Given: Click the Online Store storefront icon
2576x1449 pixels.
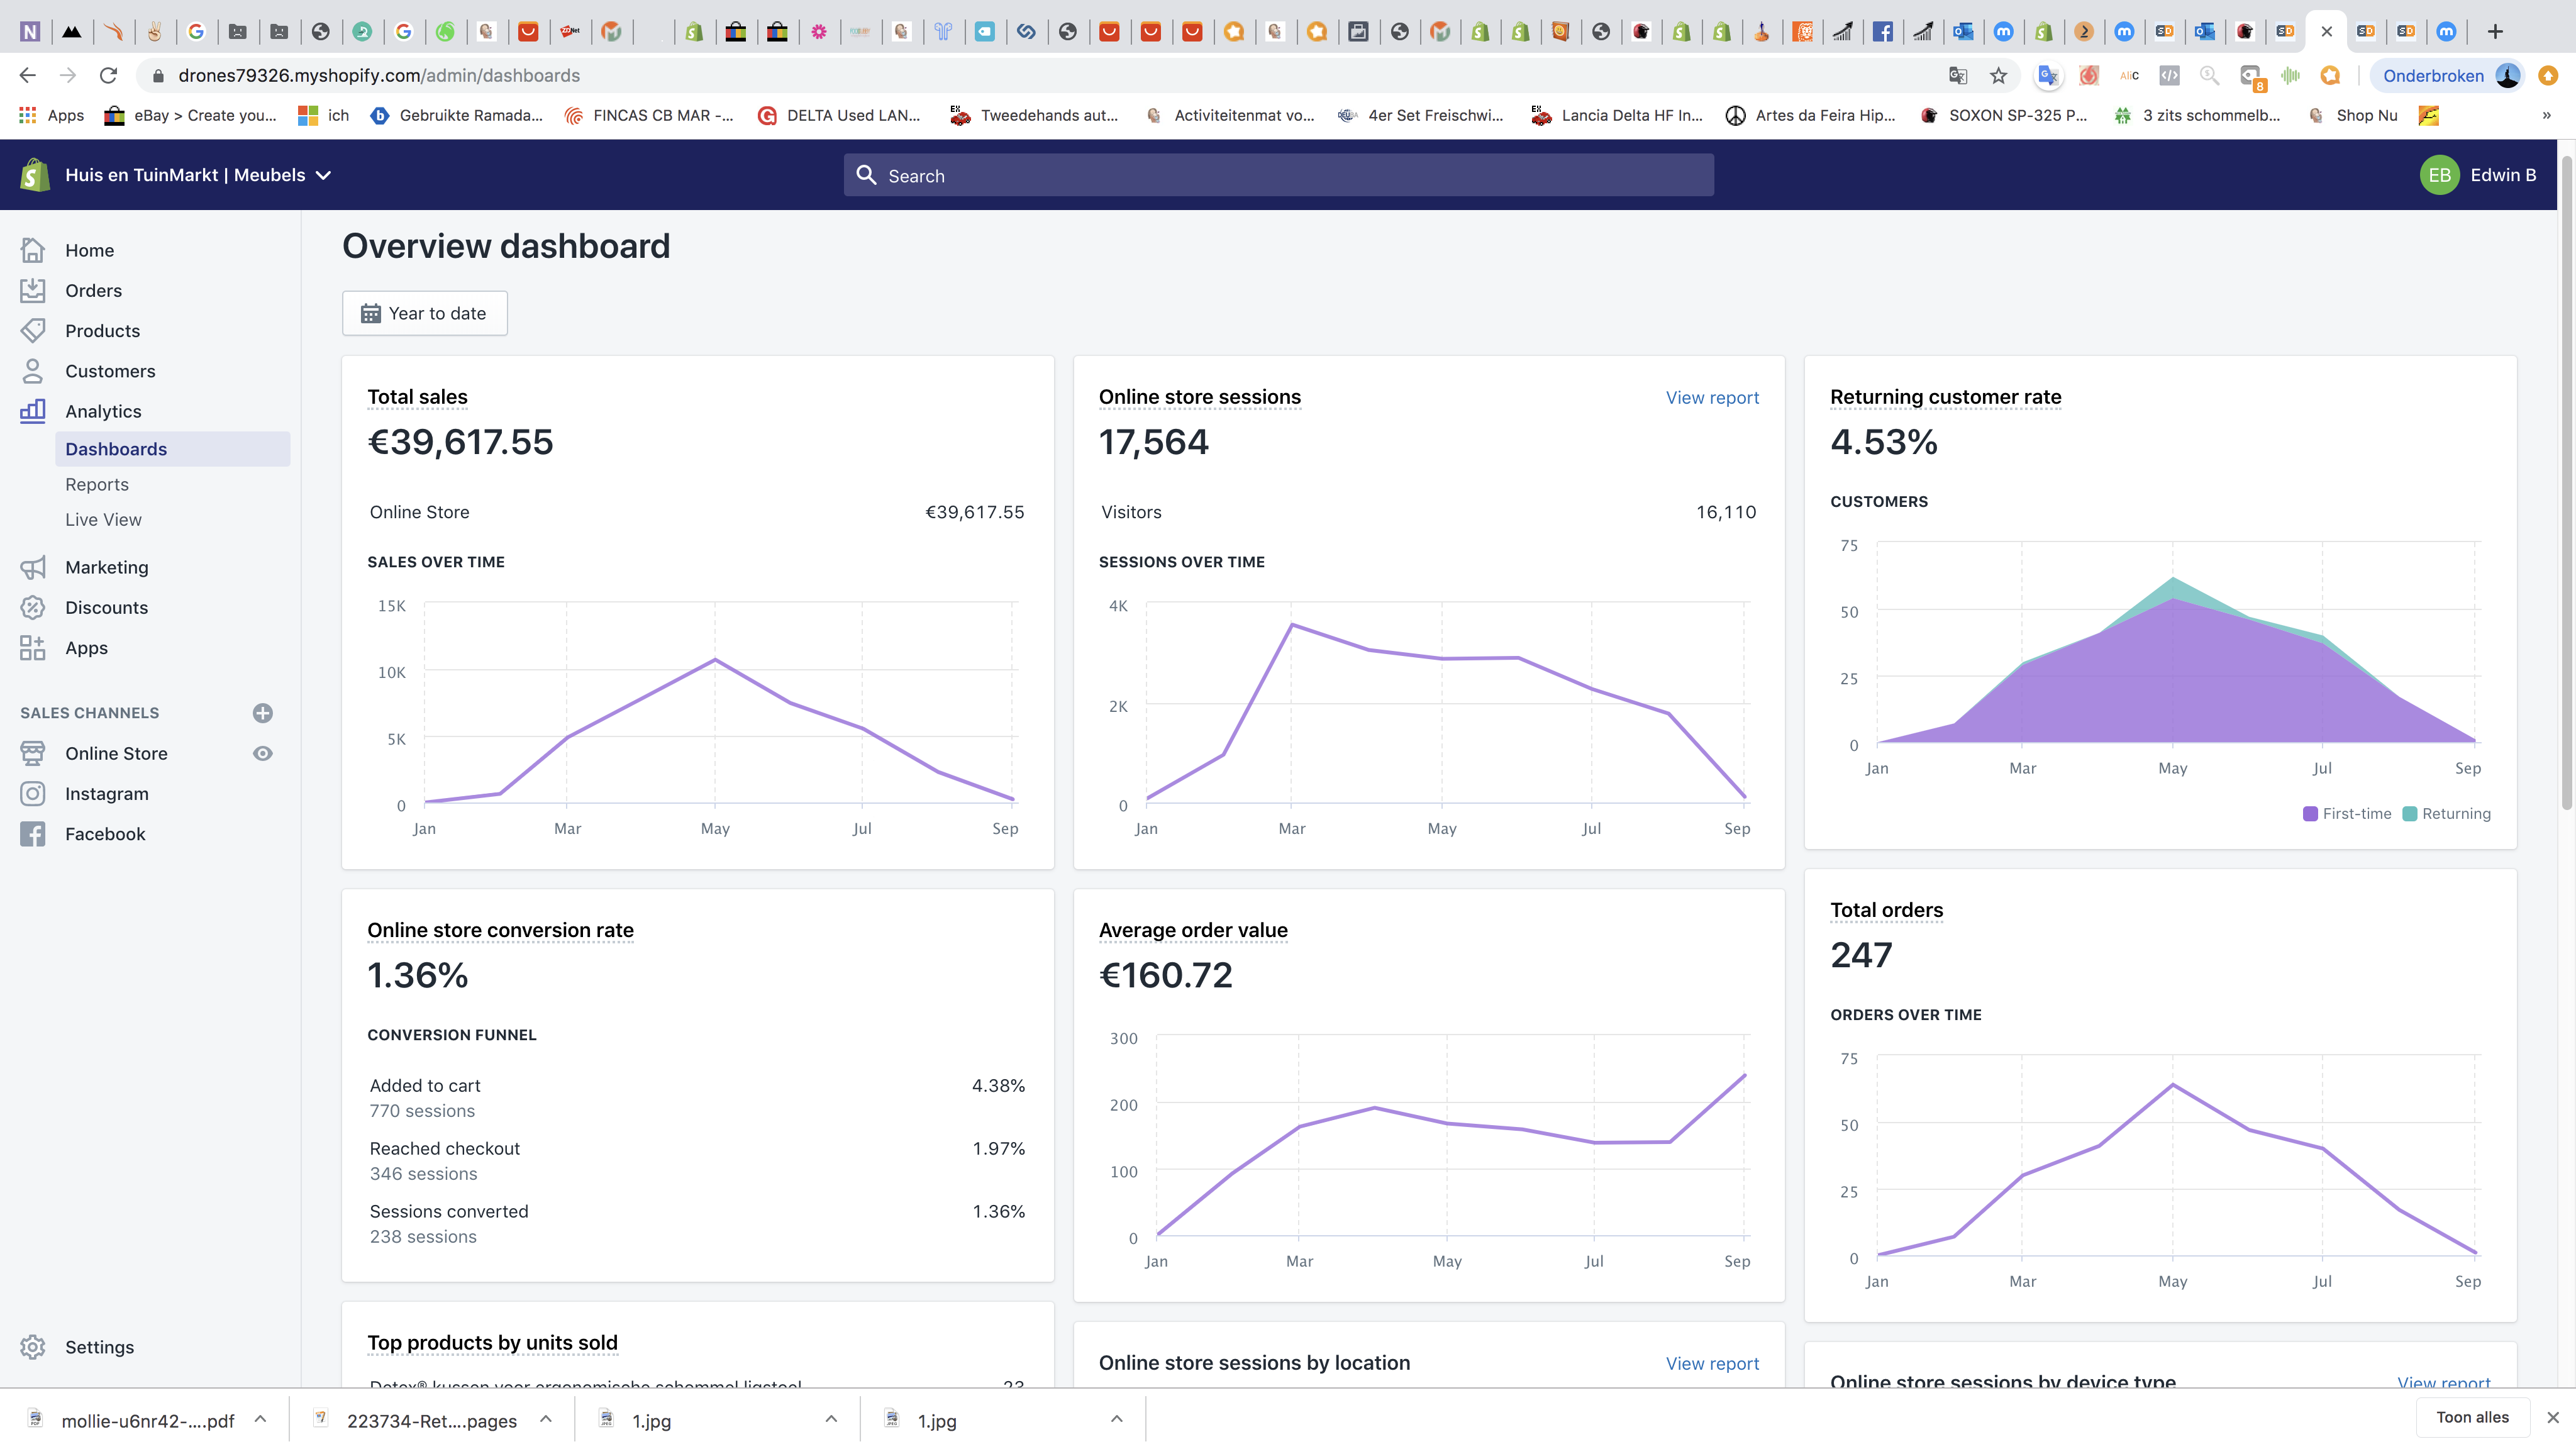Looking at the screenshot, I should (33, 753).
